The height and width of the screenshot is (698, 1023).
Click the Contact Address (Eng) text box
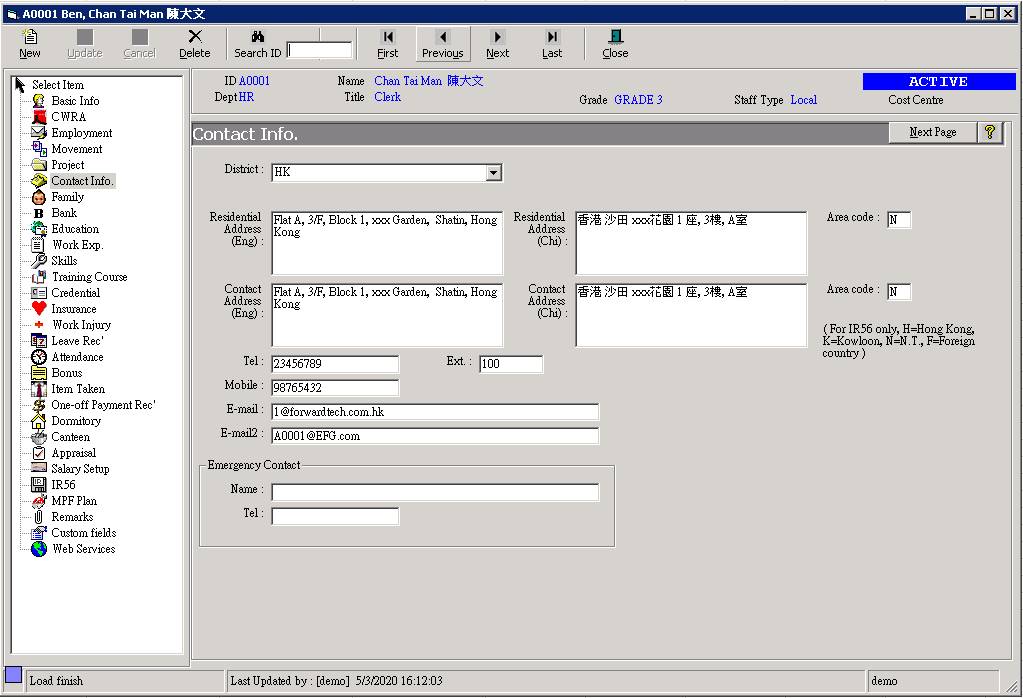pyautogui.click(x=387, y=314)
